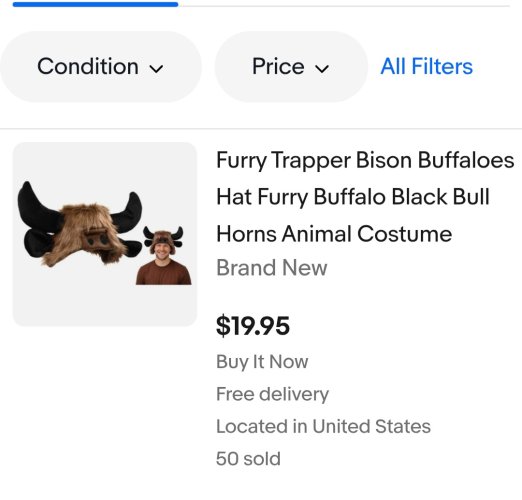Open the buffalo hat product thumbnail
Screen dimensions: 522x500
pos(105,234)
